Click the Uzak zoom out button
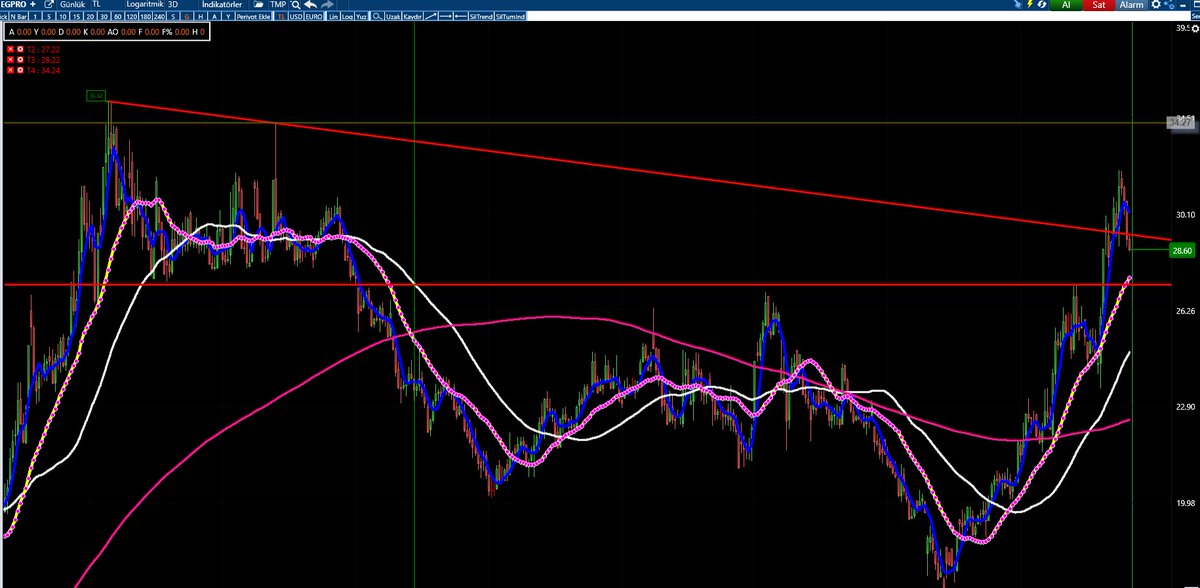The width and height of the screenshot is (1200, 588). (x=394, y=17)
